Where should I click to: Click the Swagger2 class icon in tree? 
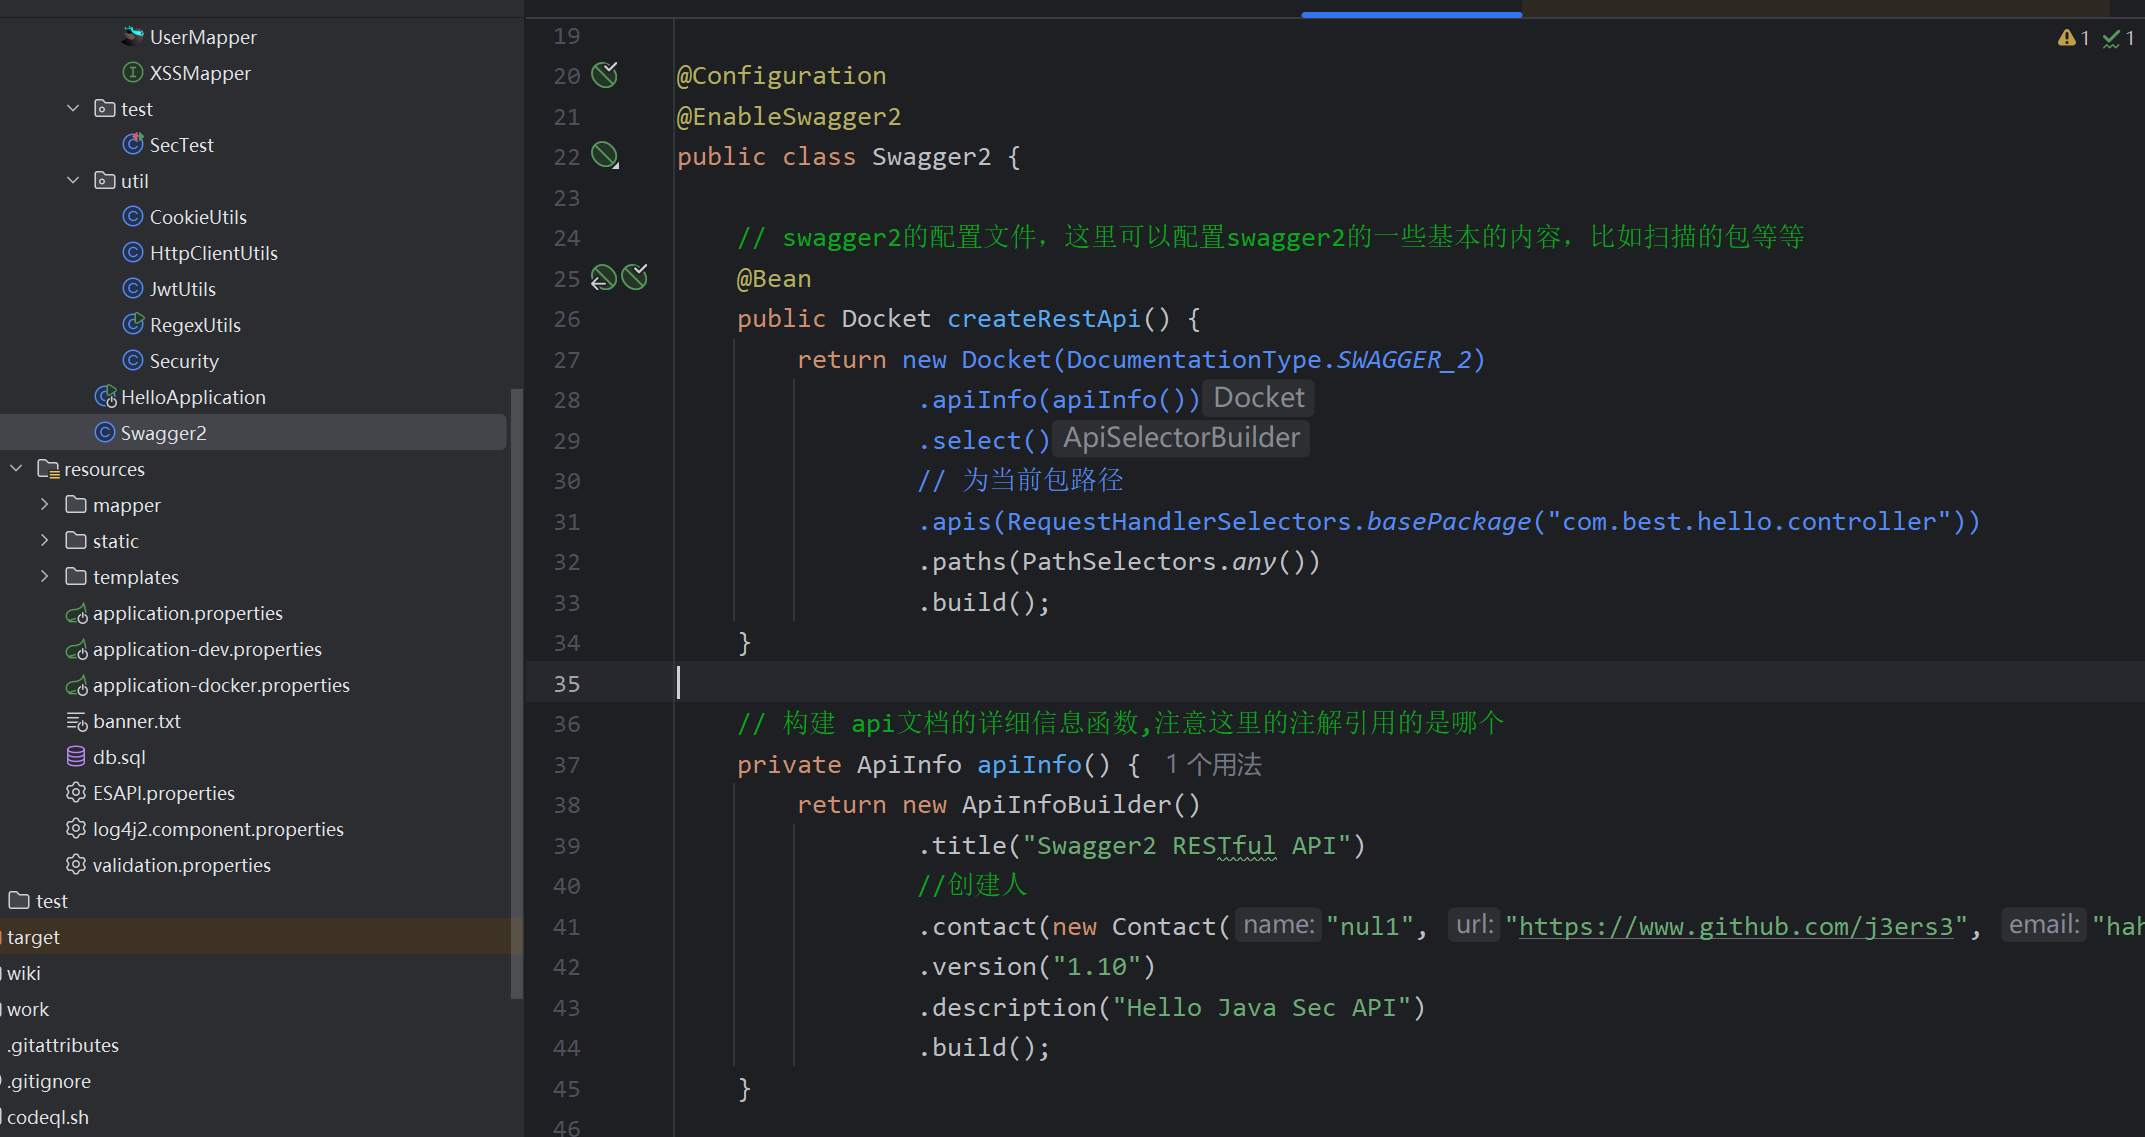[105, 432]
